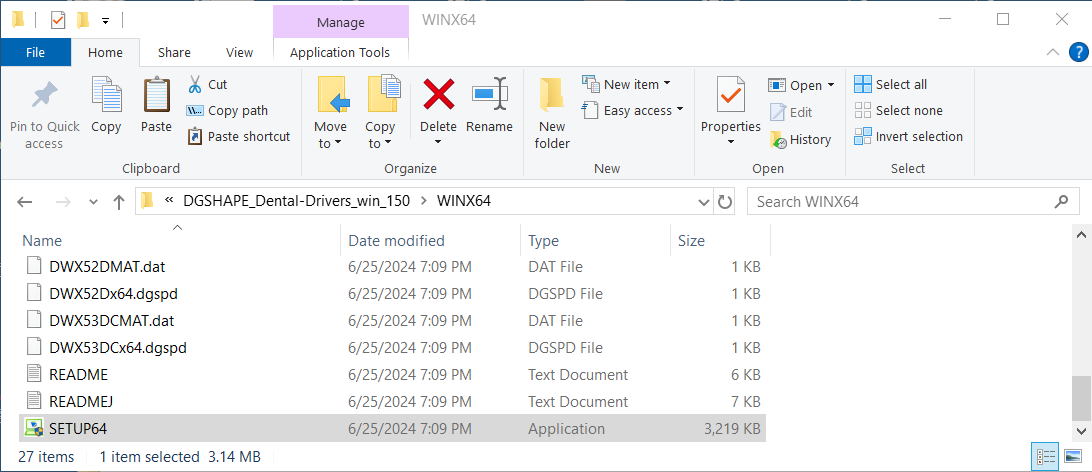The height and width of the screenshot is (472, 1092).
Task: Open the Move to menu
Action: point(330,114)
